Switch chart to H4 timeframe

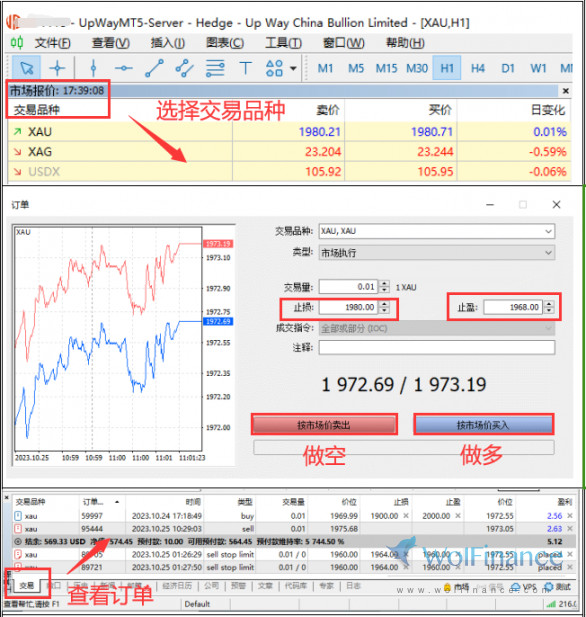477,68
